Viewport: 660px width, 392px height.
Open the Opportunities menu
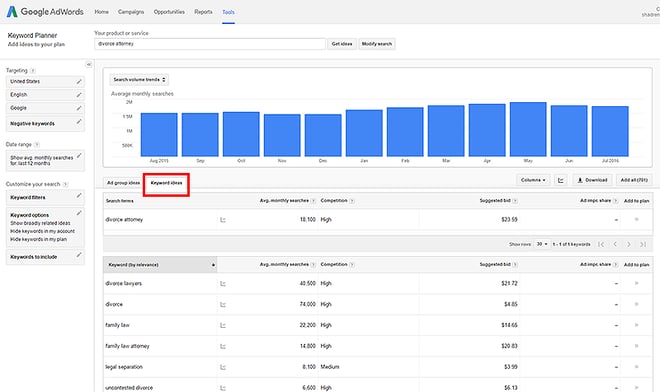pyautogui.click(x=169, y=12)
